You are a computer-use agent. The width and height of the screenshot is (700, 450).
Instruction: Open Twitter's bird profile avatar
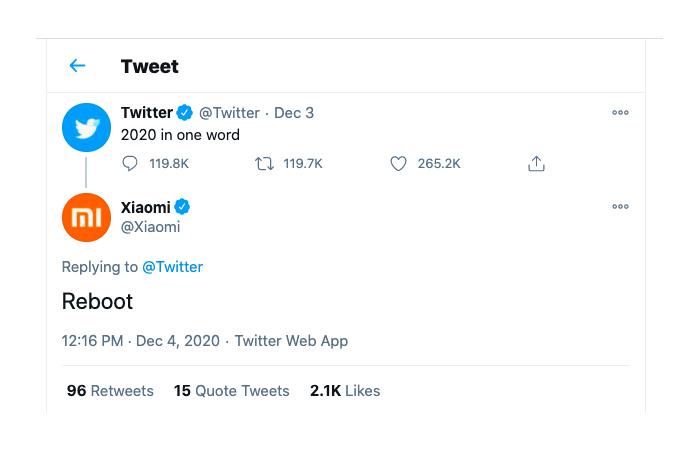[x=86, y=128]
